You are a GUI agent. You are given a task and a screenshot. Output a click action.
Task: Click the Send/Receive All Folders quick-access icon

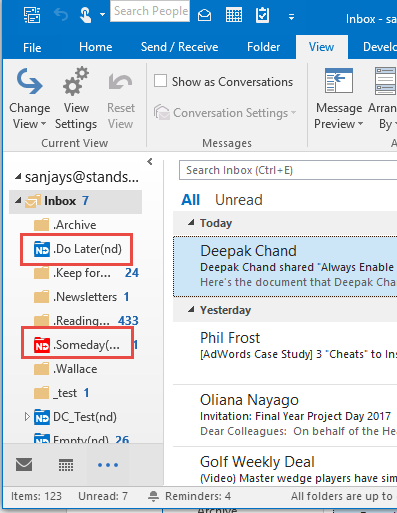[32, 15]
